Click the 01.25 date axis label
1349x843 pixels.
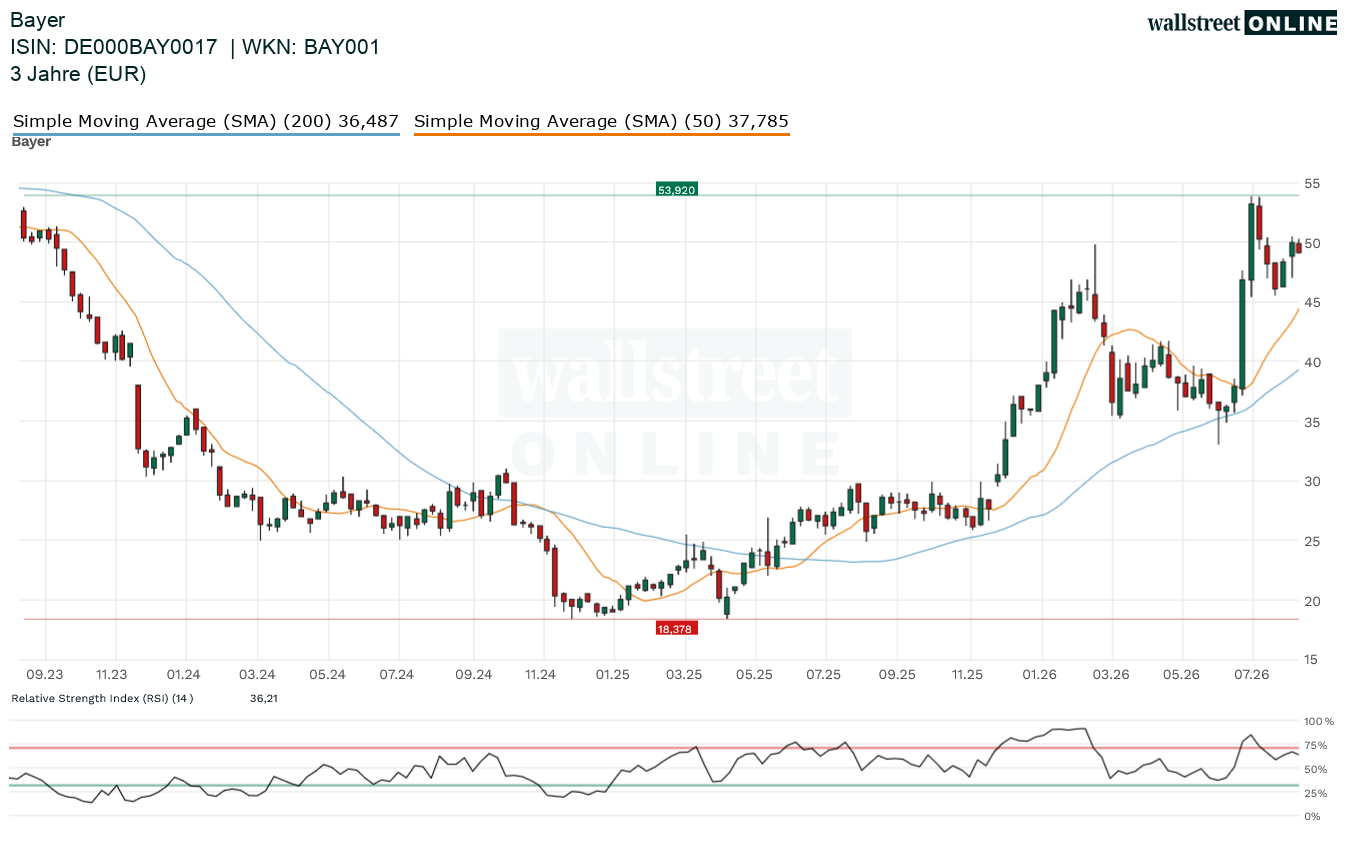point(612,674)
